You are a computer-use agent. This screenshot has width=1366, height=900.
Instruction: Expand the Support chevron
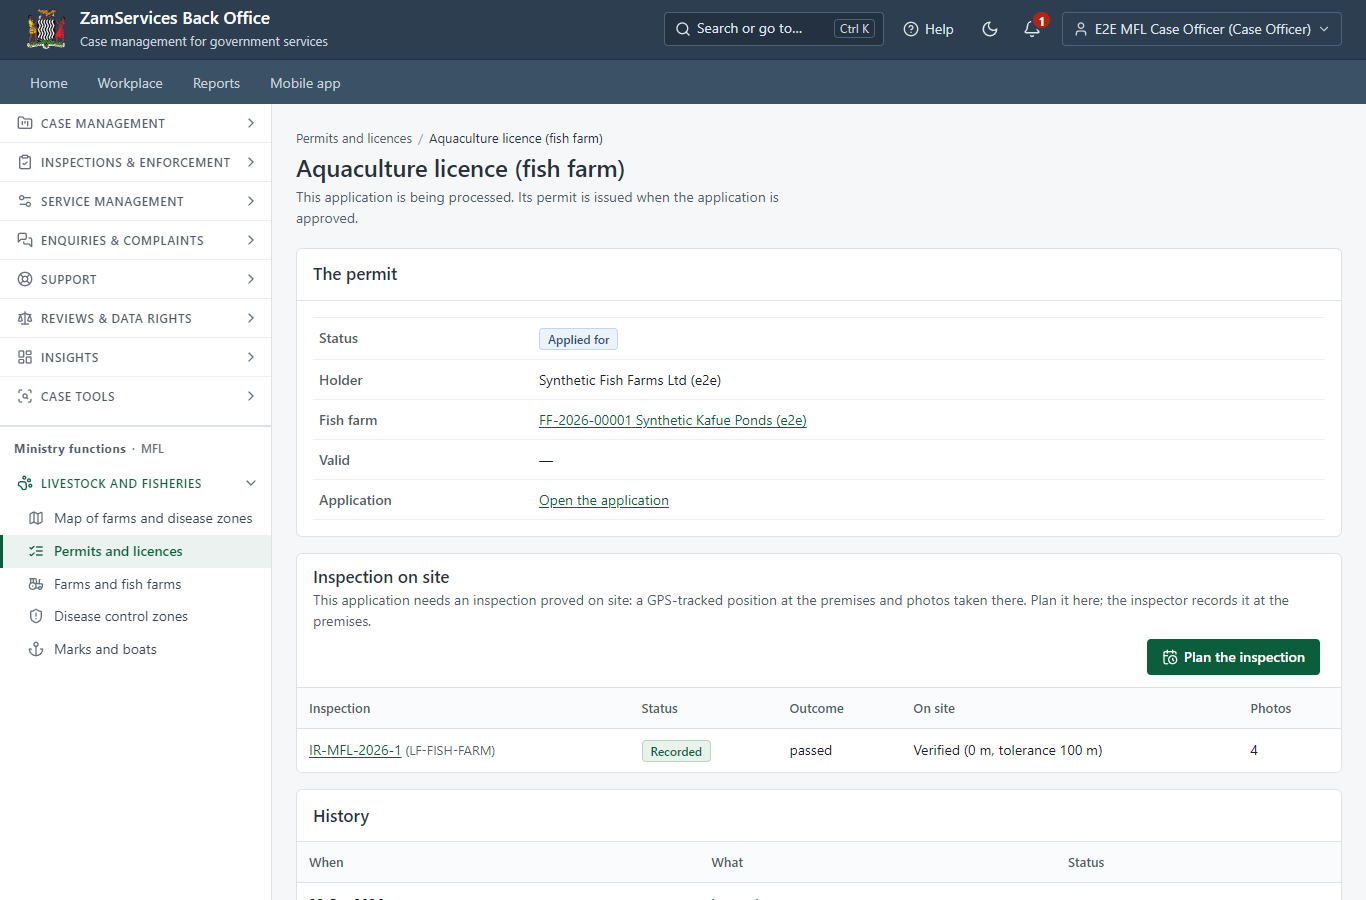point(251,279)
